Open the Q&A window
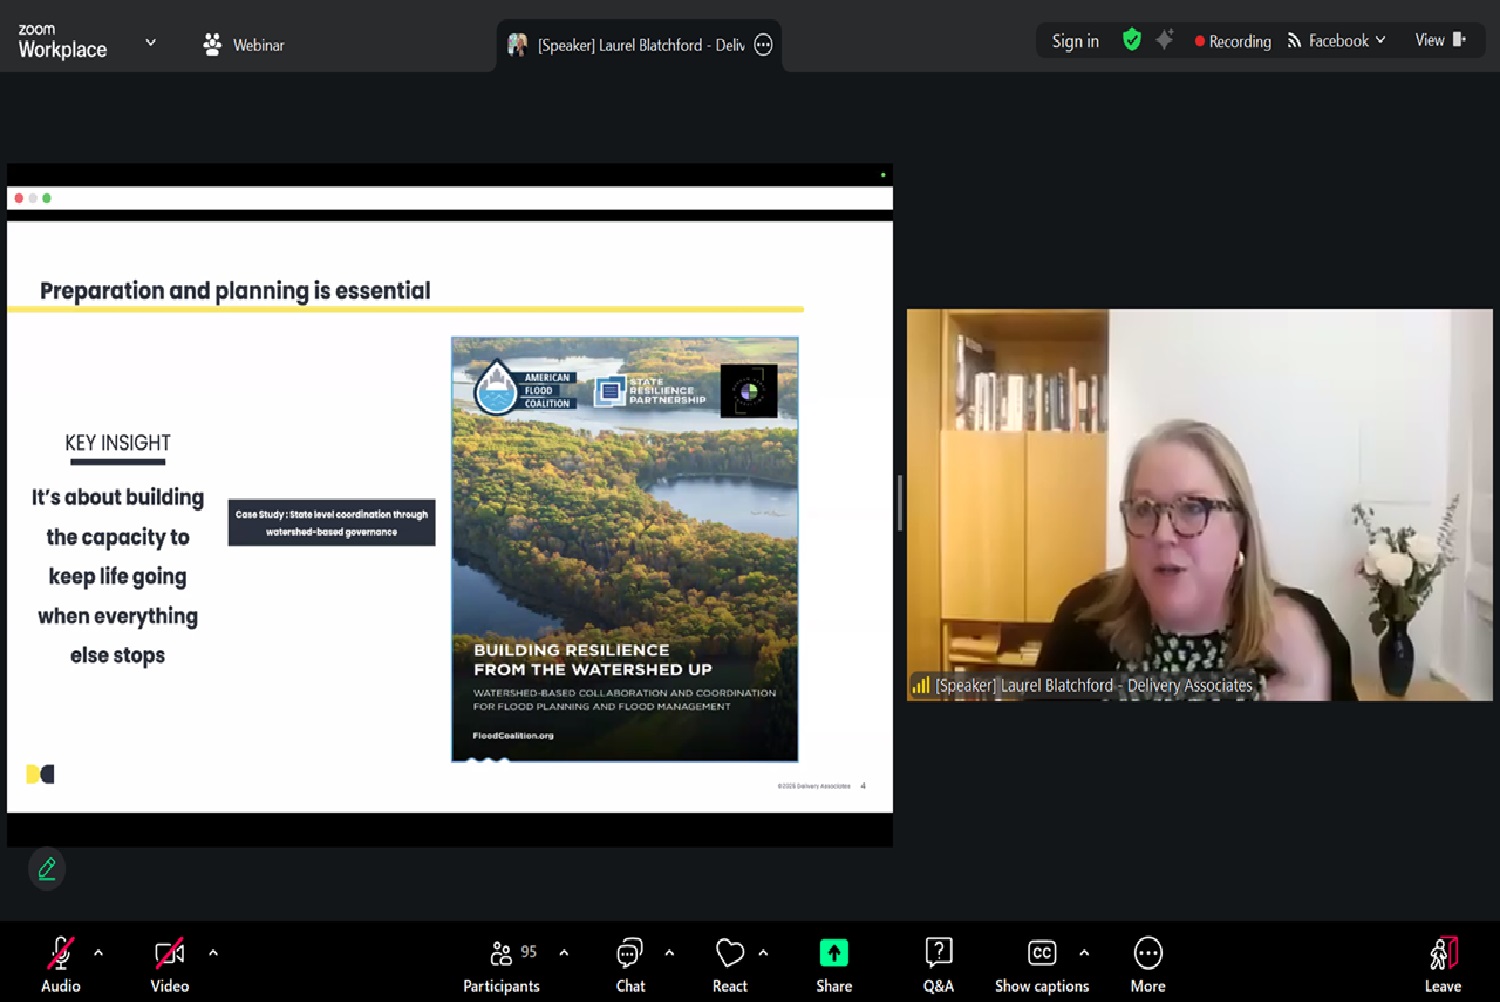Viewport: 1500px width, 1002px height. coord(938,965)
